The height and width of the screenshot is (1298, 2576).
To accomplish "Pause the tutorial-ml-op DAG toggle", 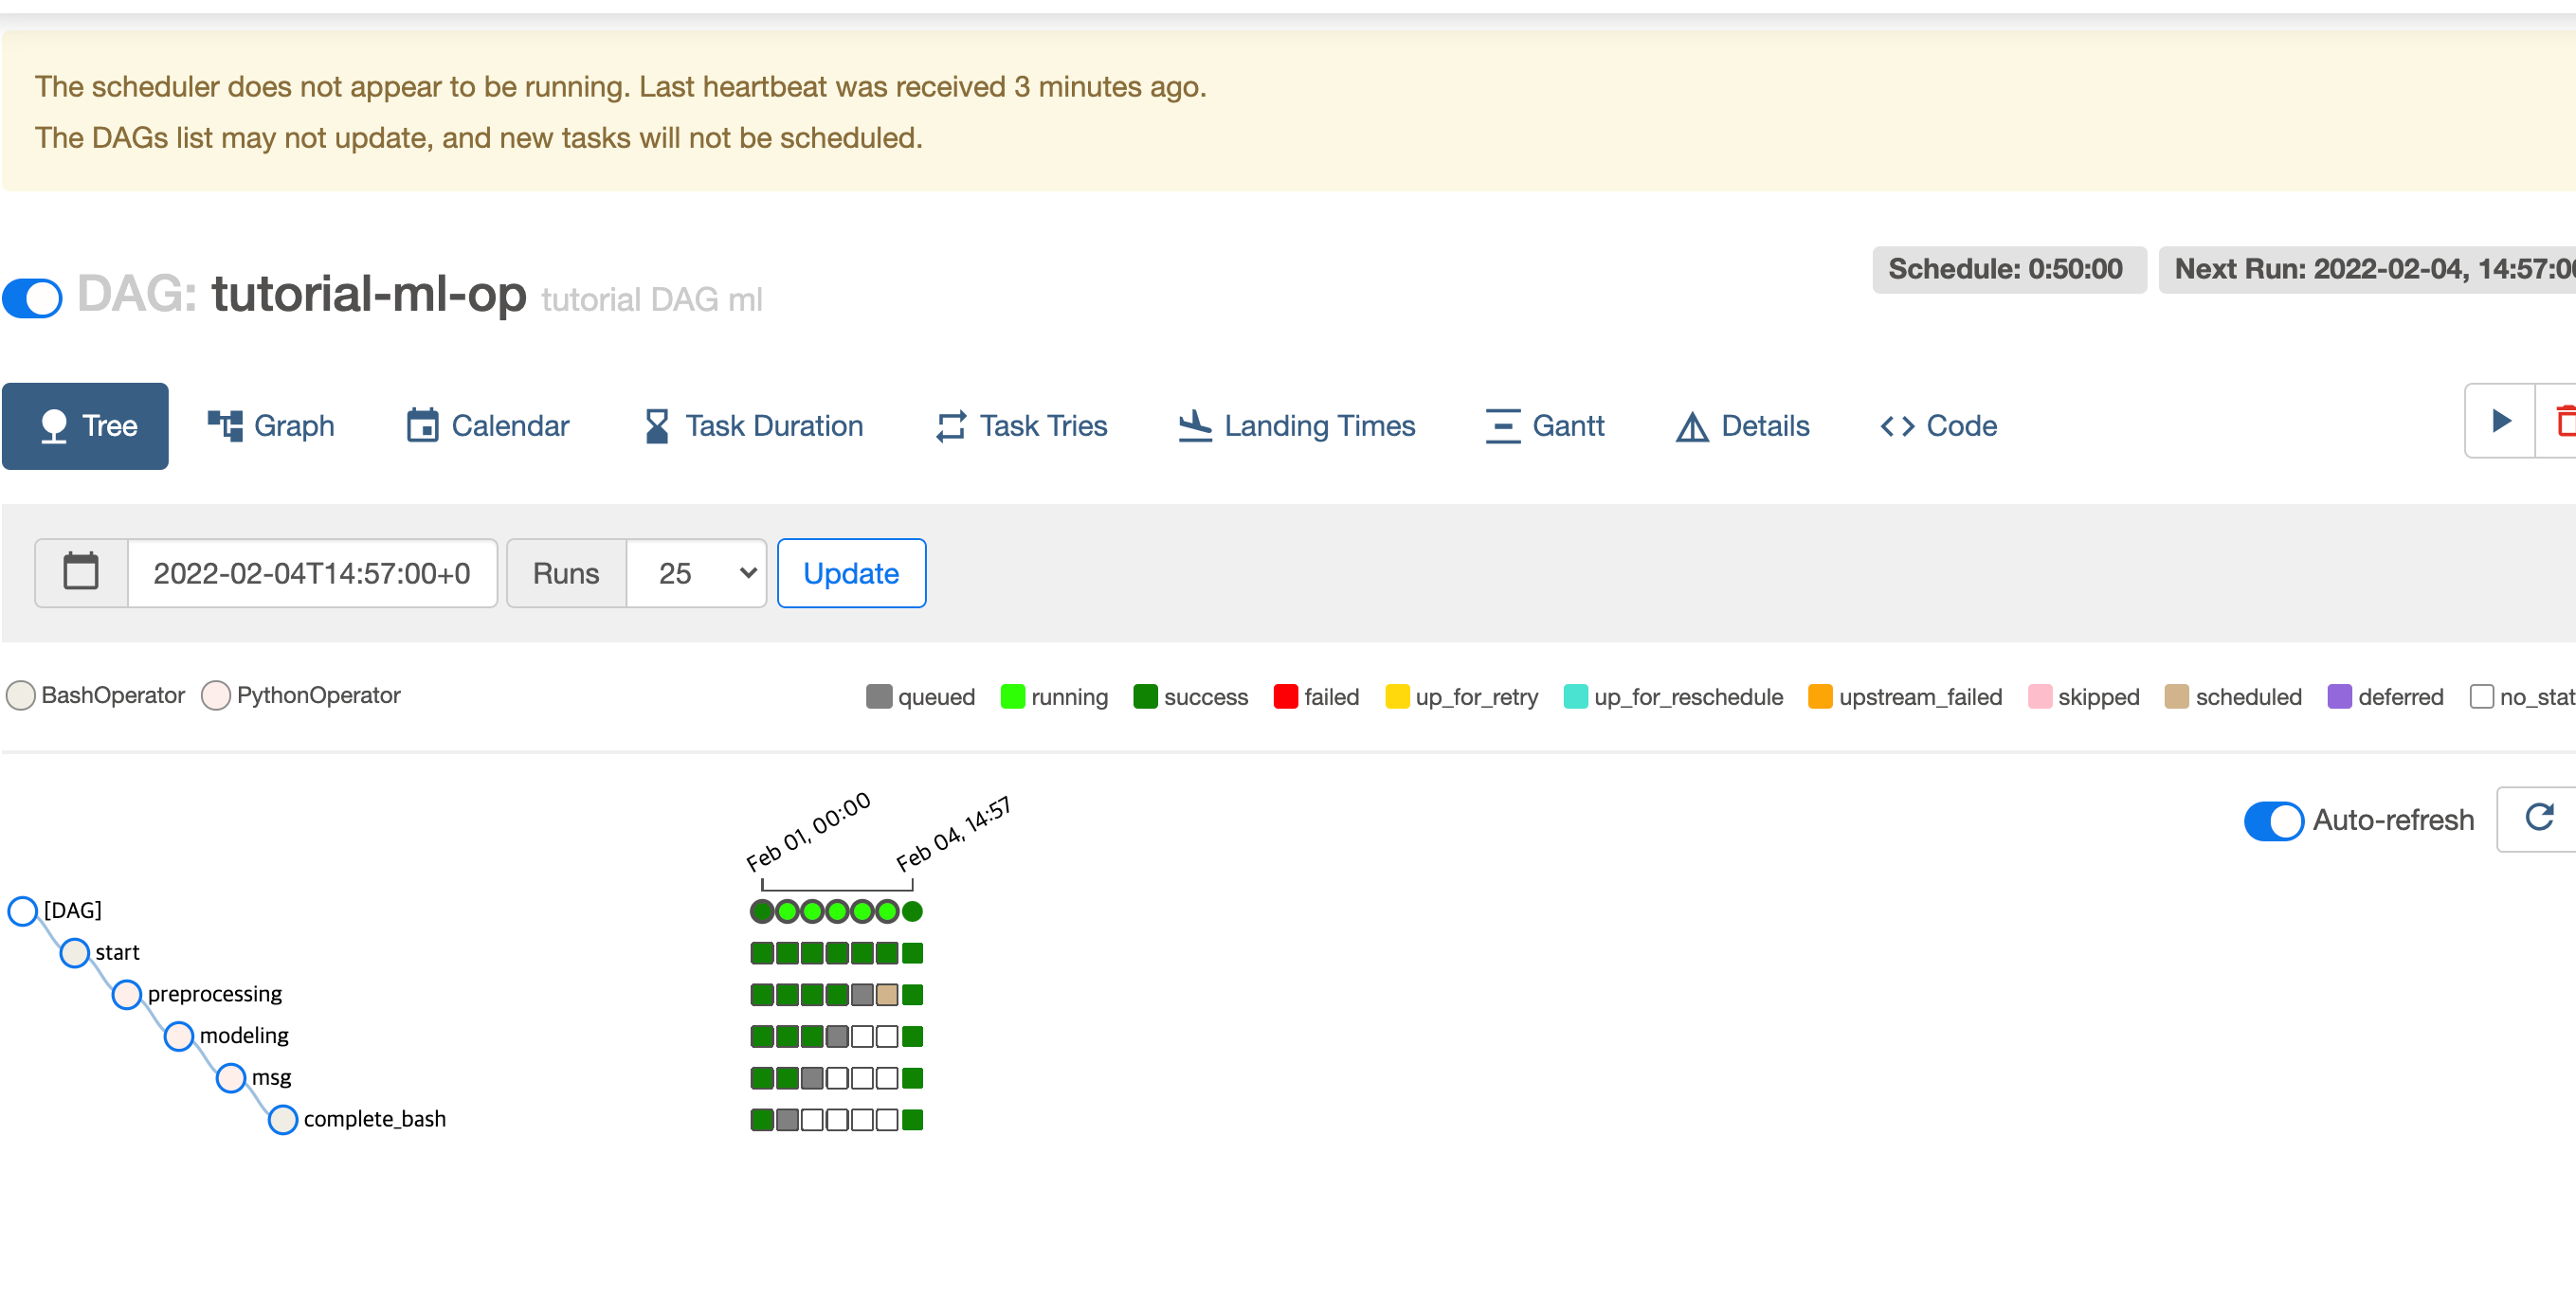I will [x=33, y=297].
